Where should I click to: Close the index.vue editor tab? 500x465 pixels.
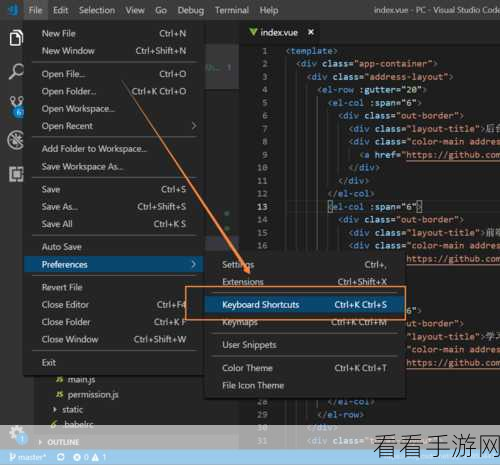311,32
